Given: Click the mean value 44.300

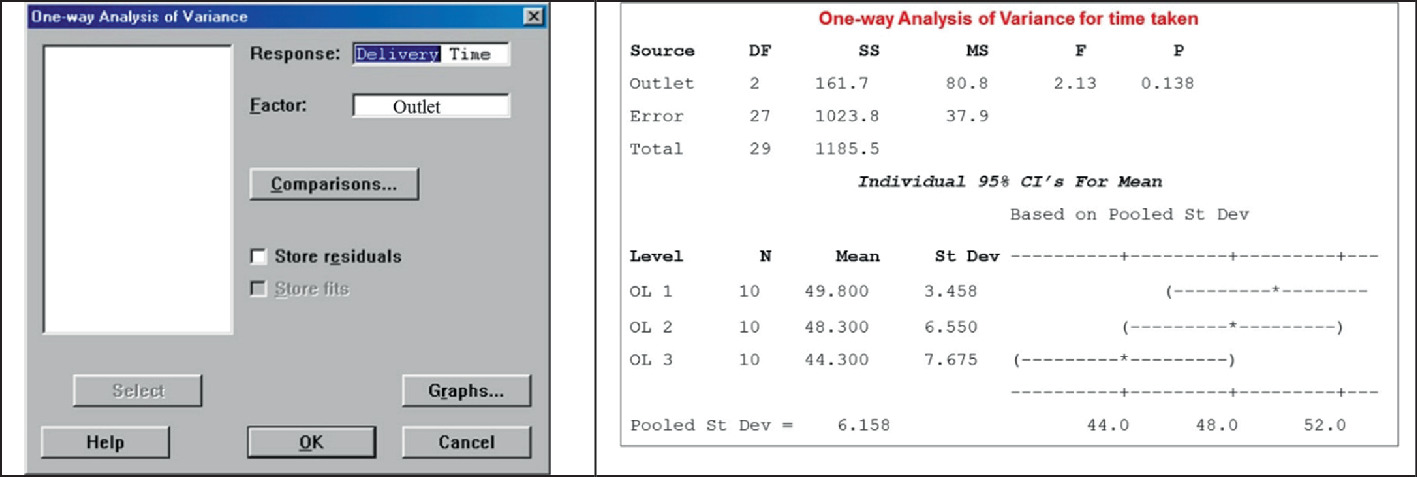Looking at the screenshot, I should [836, 360].
